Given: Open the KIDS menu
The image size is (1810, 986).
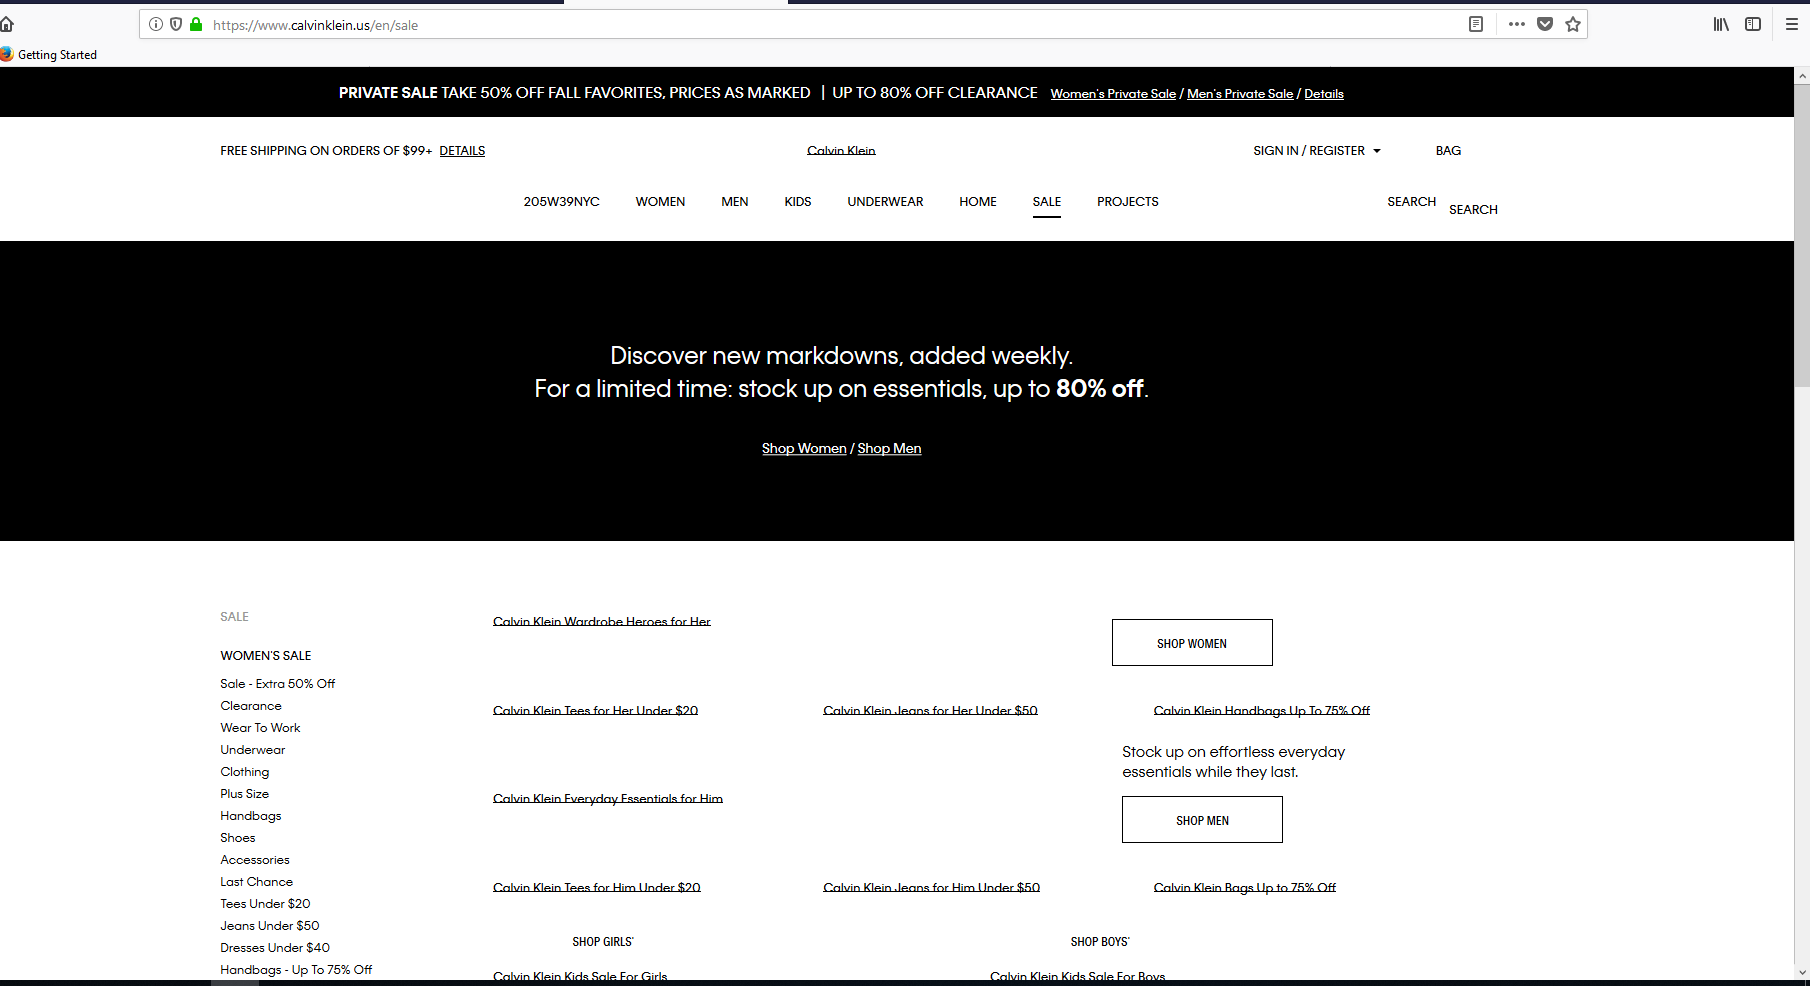Looking at the screenshot, I should coord(798,202).
